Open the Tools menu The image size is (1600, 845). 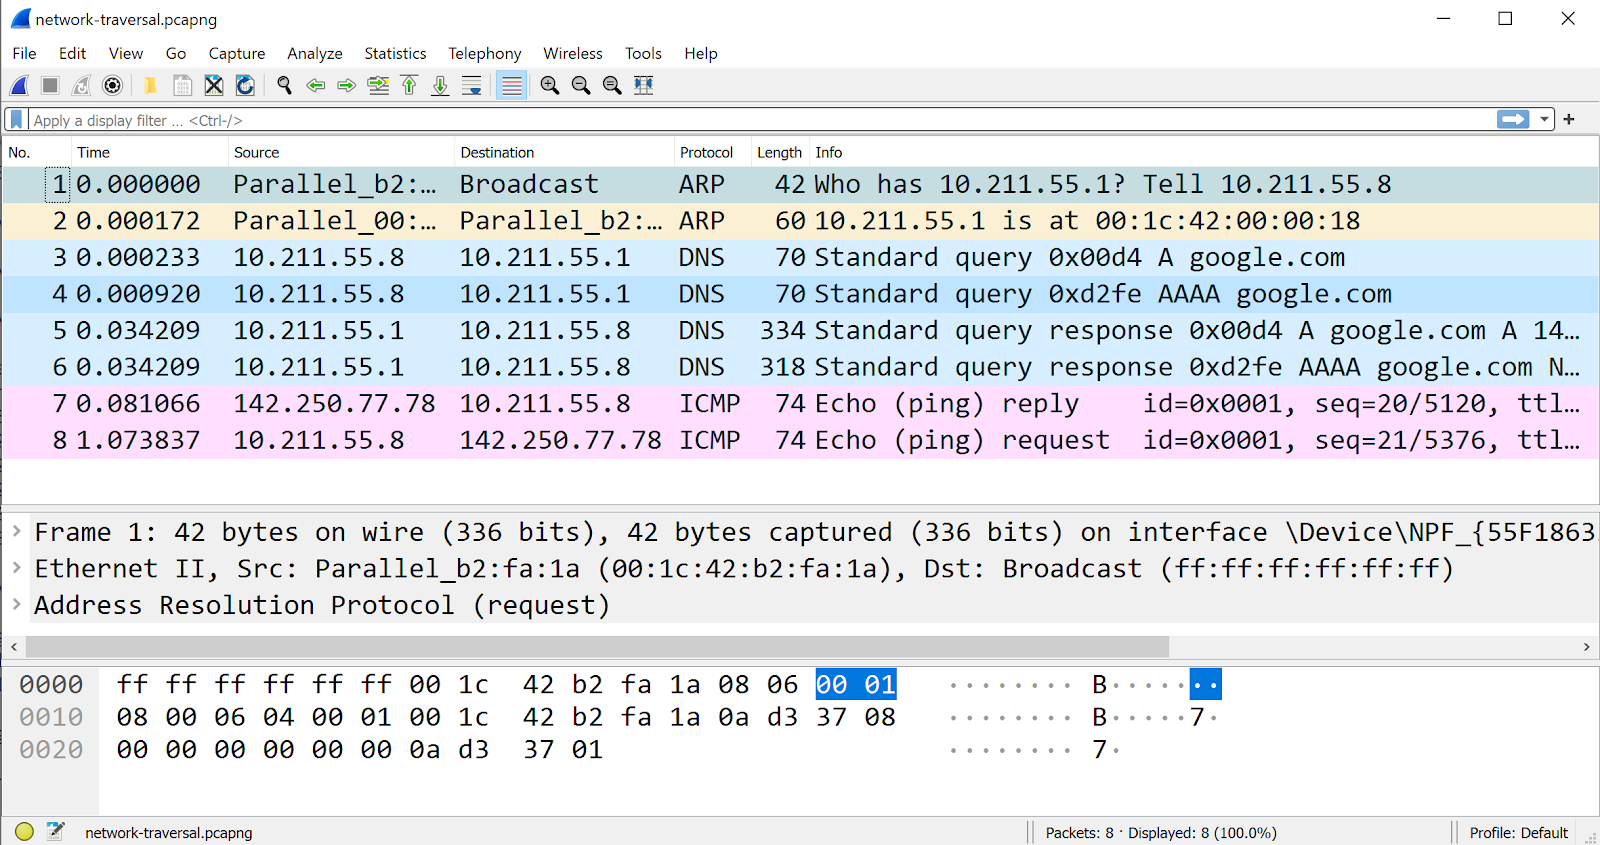[x=643, y=53]
